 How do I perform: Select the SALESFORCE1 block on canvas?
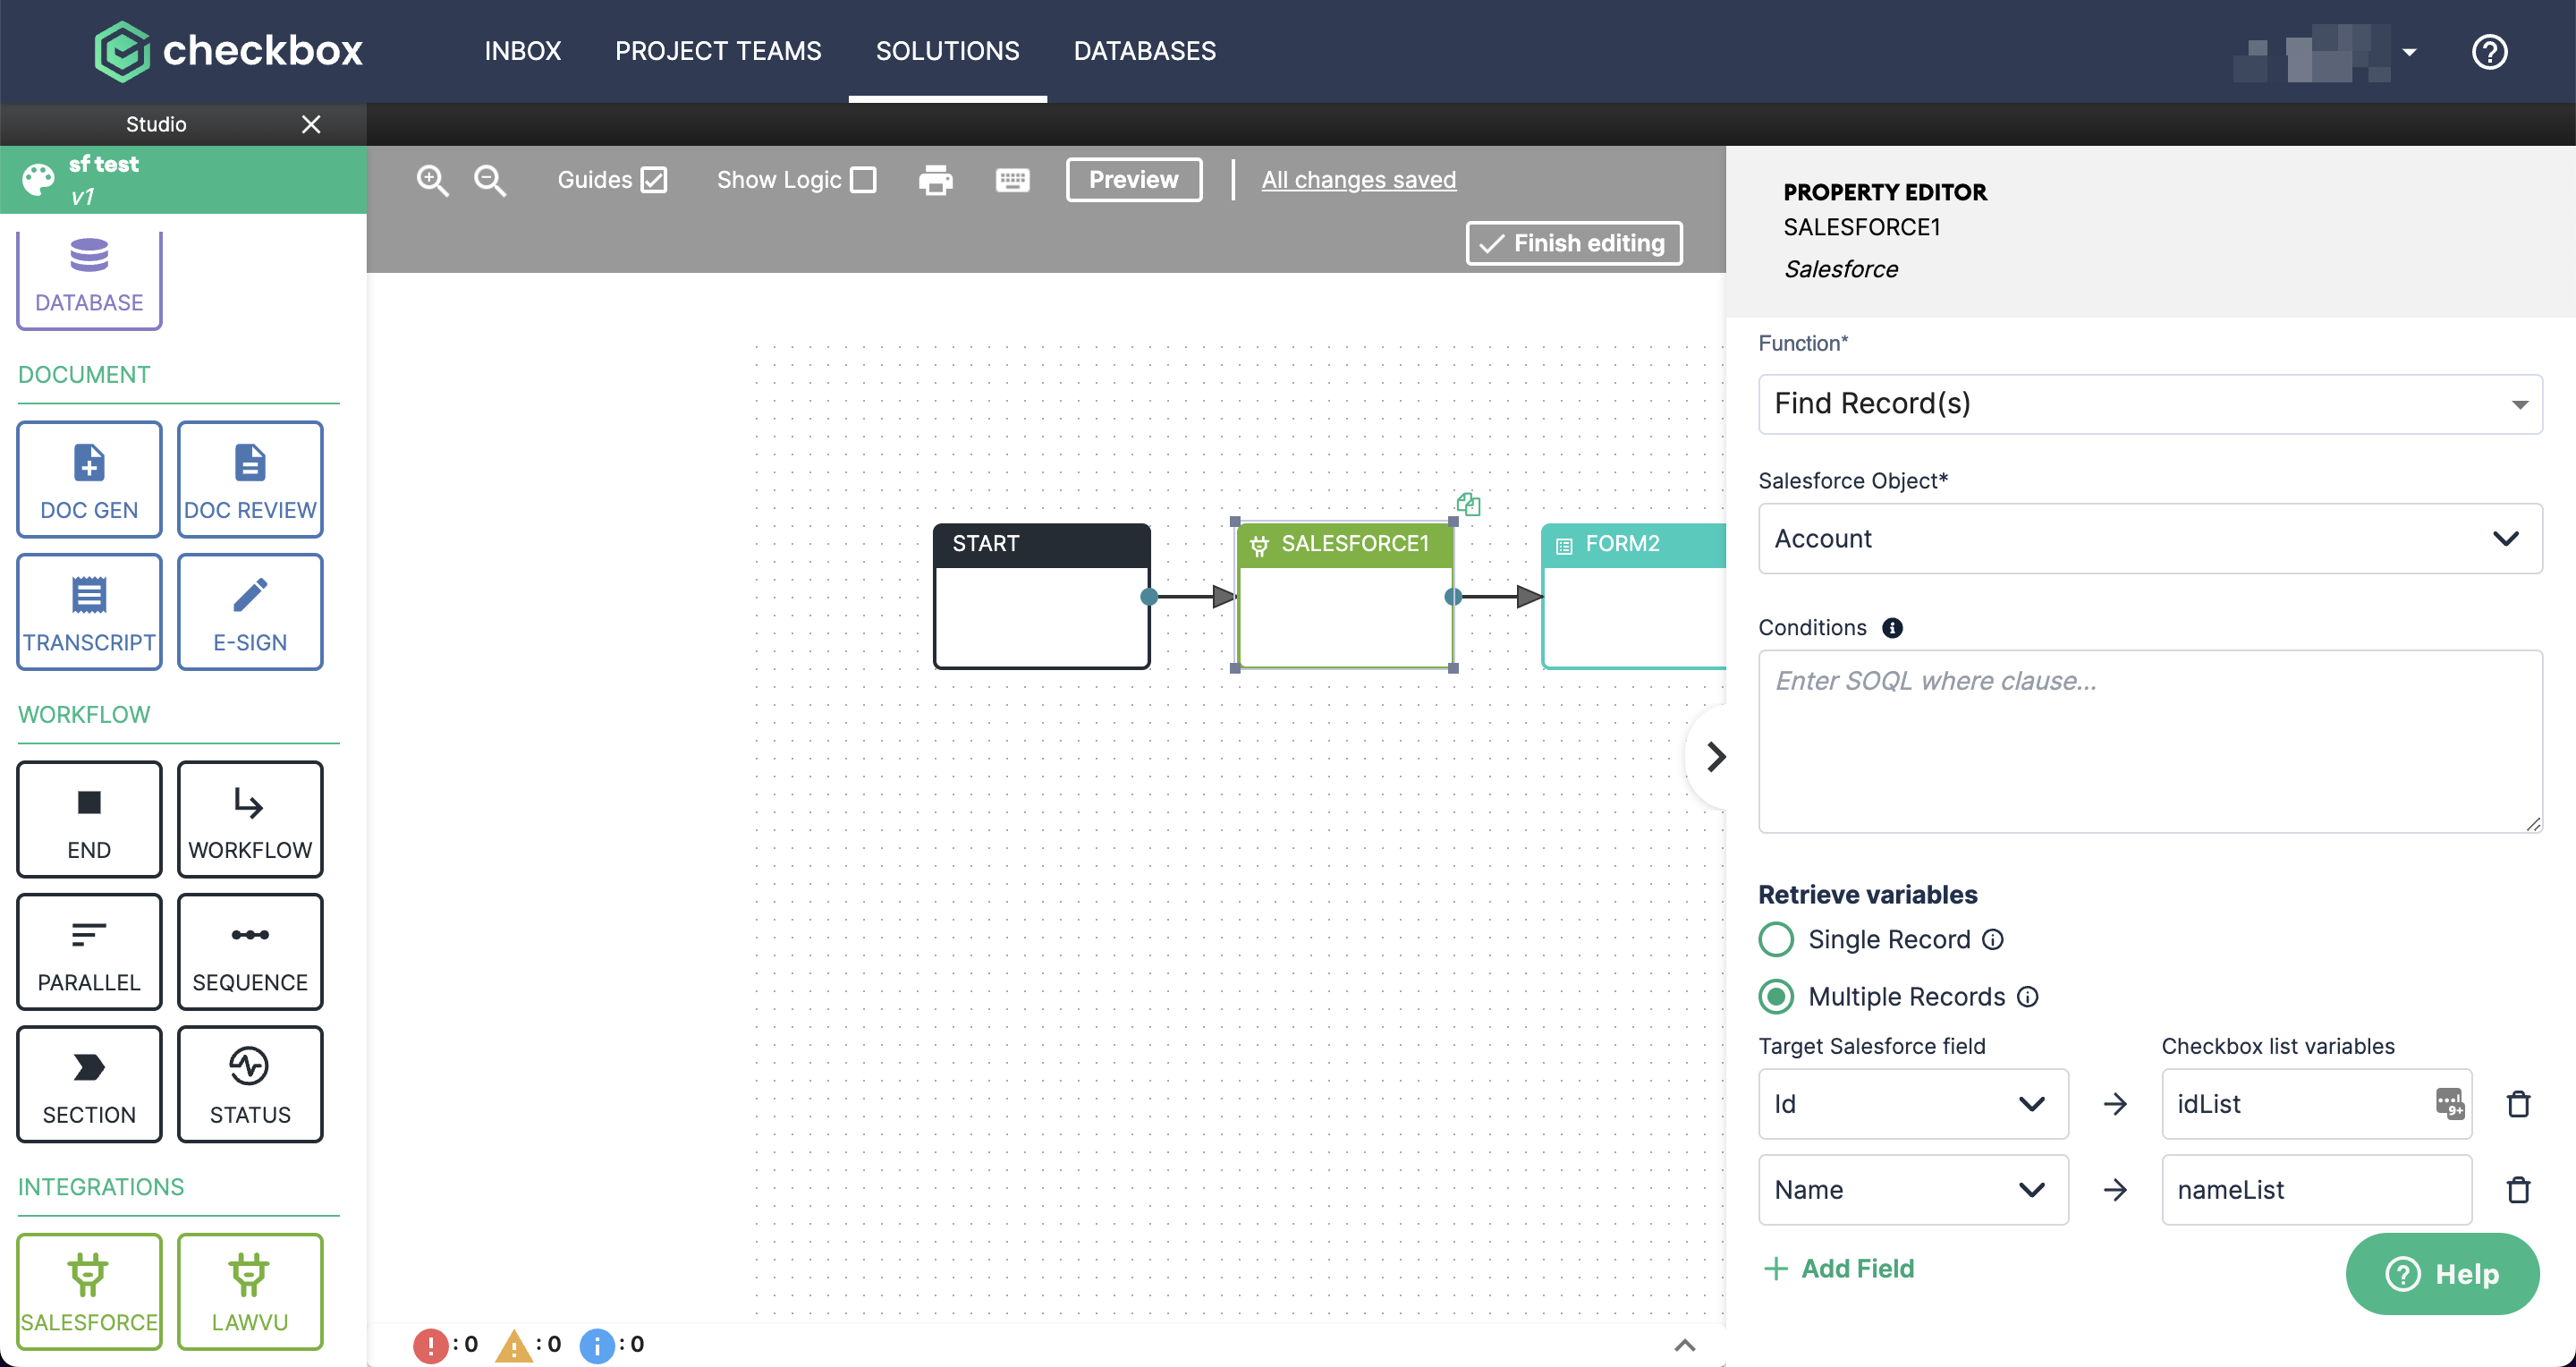tap(1345, 596)
